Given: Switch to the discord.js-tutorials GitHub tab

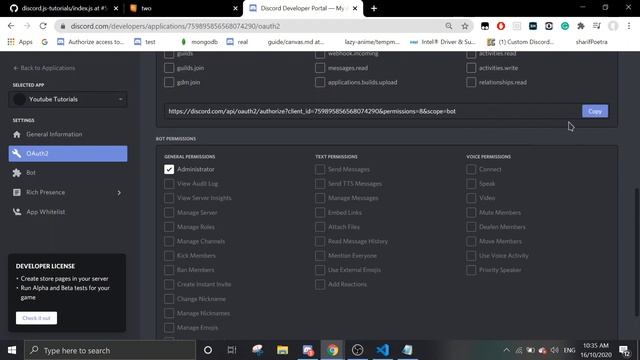Looking at the screenshot, I should (64, 8).
